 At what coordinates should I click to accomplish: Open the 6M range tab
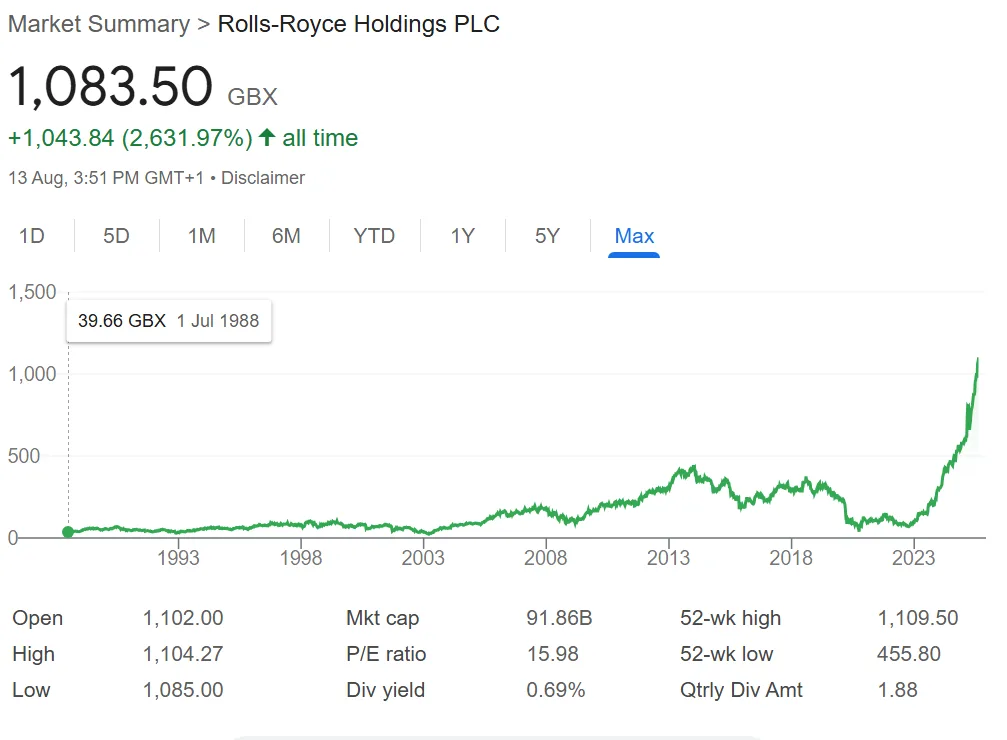coord(286,236)
